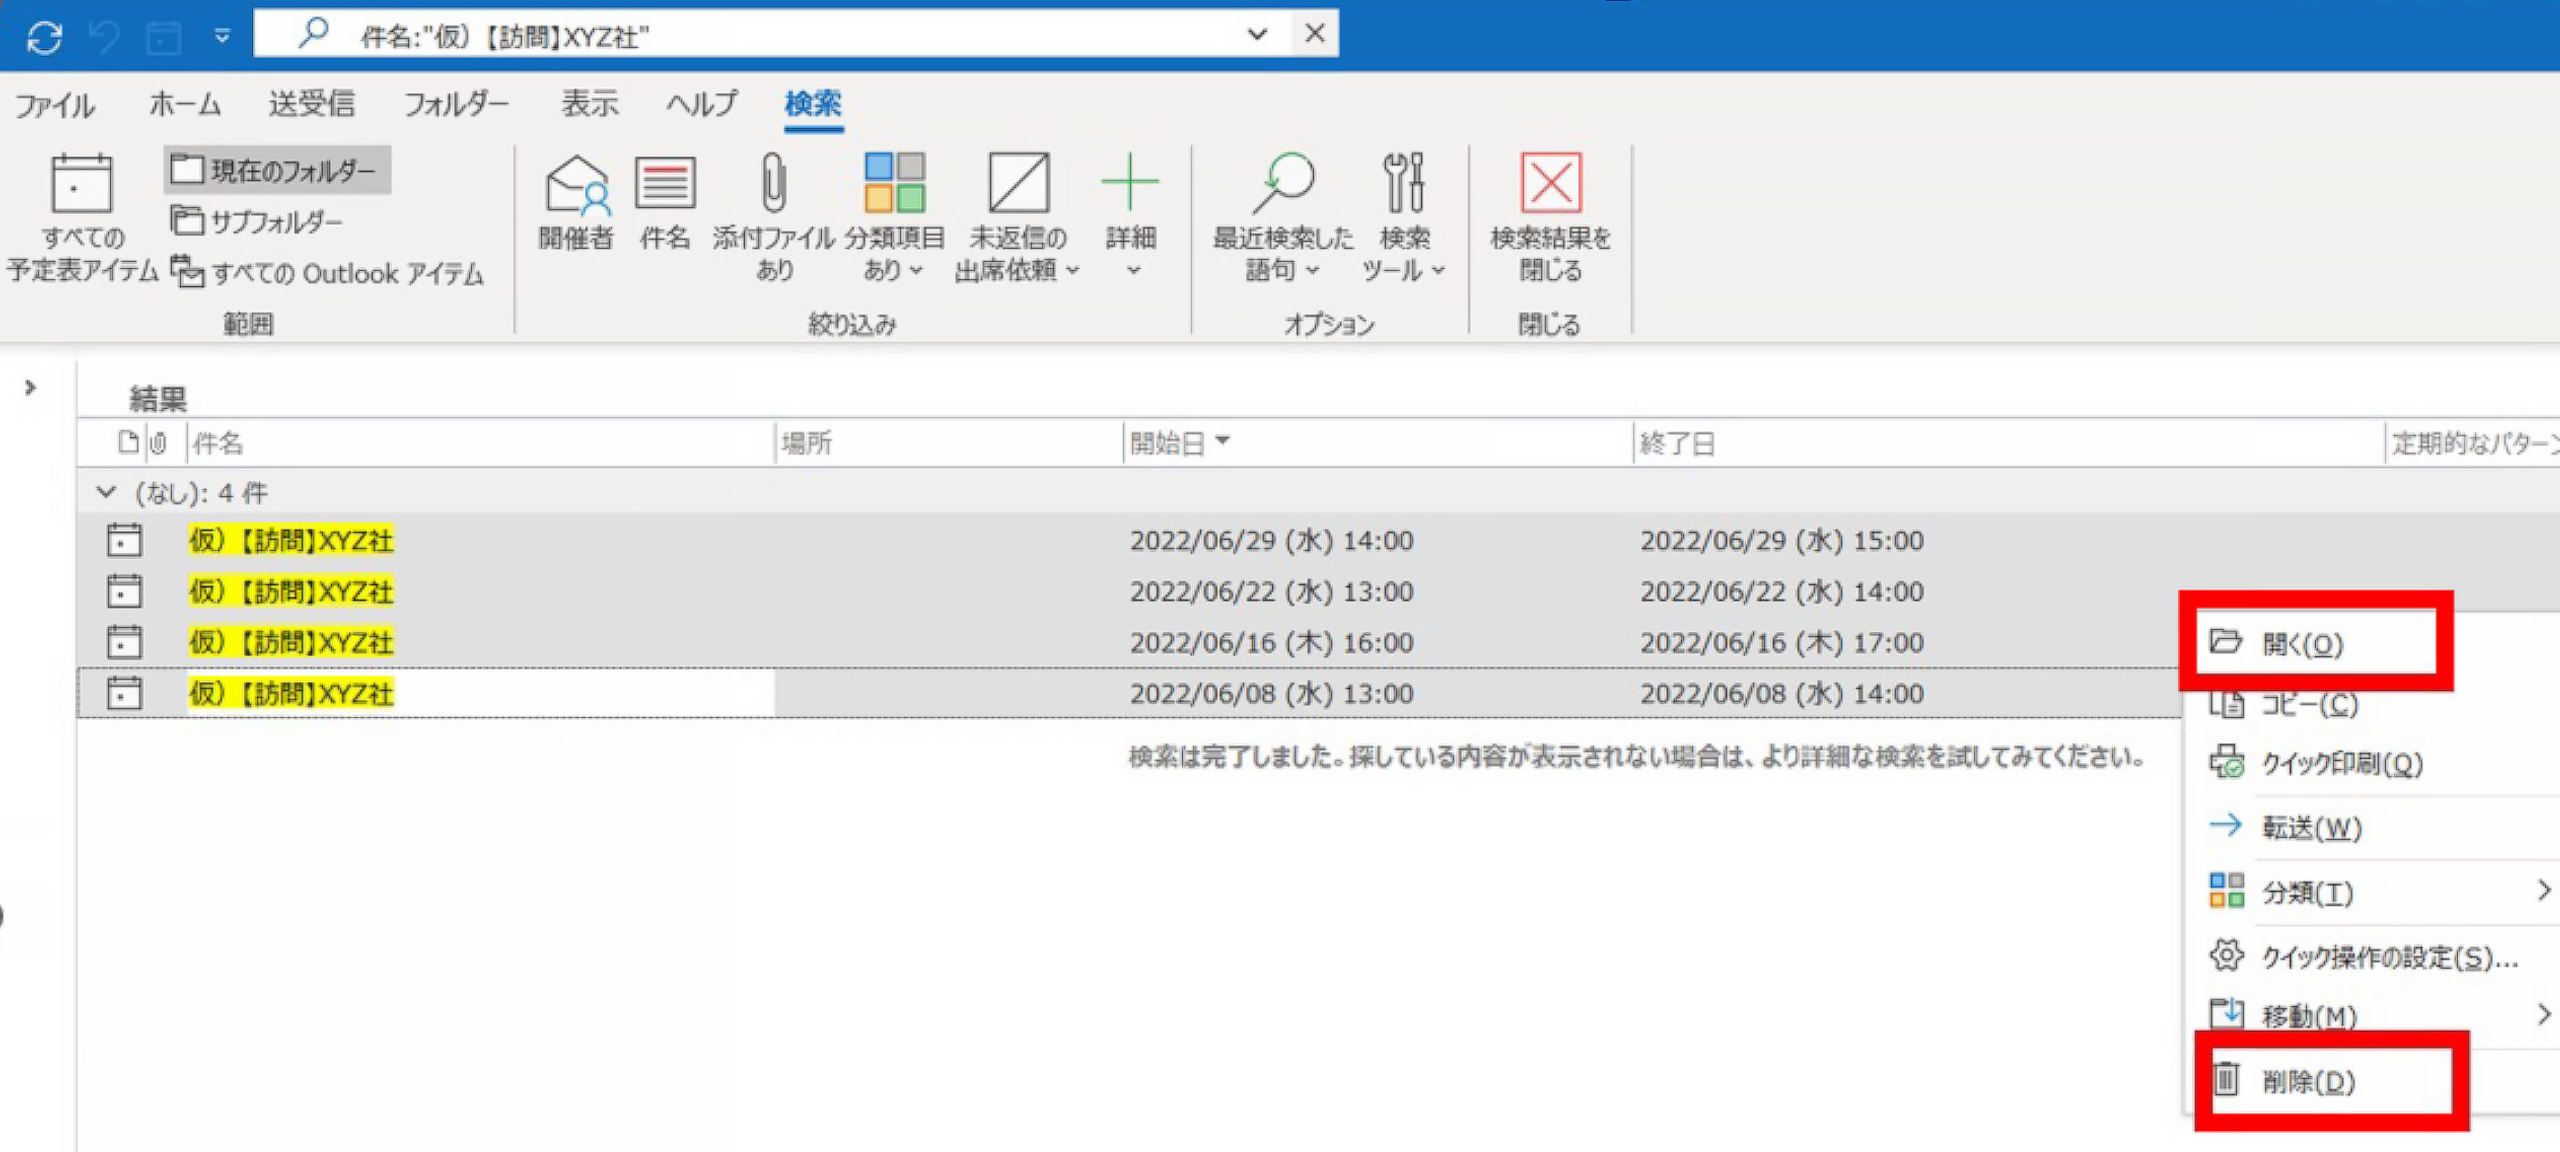The height and width of the screenshot is (1152, 2560).
Task: Choose Open (開く) from context menu
Action: pyautogui.click(x=2302, y=644)
